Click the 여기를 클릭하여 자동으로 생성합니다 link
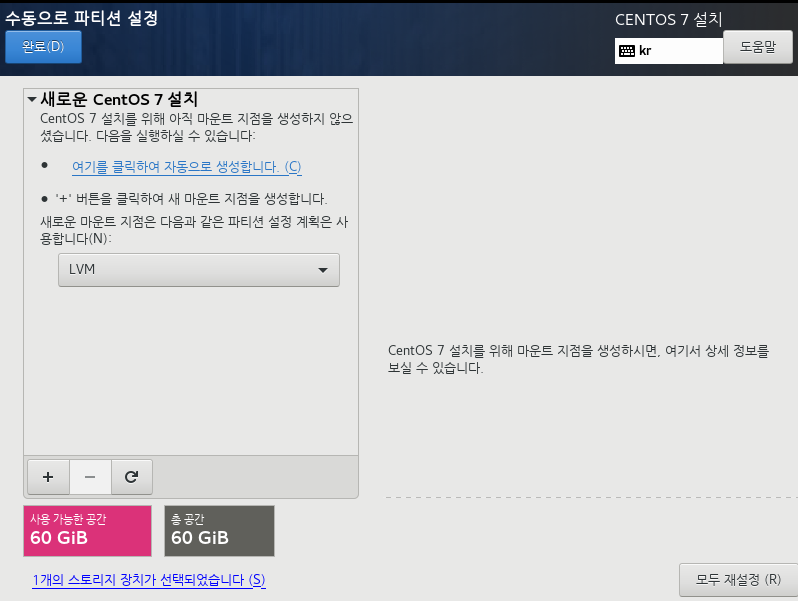The width and height of the screenshot is (798, 601). (187, 167)
